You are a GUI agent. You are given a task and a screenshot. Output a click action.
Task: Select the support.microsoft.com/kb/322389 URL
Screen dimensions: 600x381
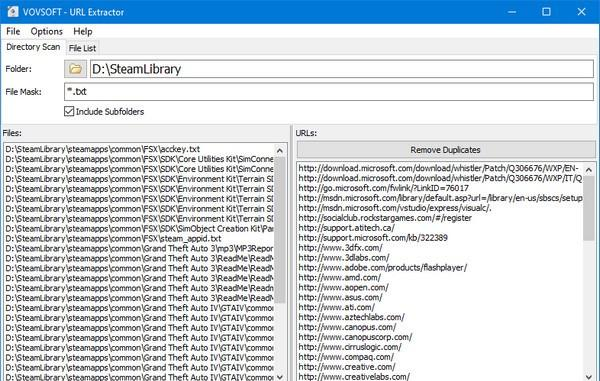tap(373, 238)
